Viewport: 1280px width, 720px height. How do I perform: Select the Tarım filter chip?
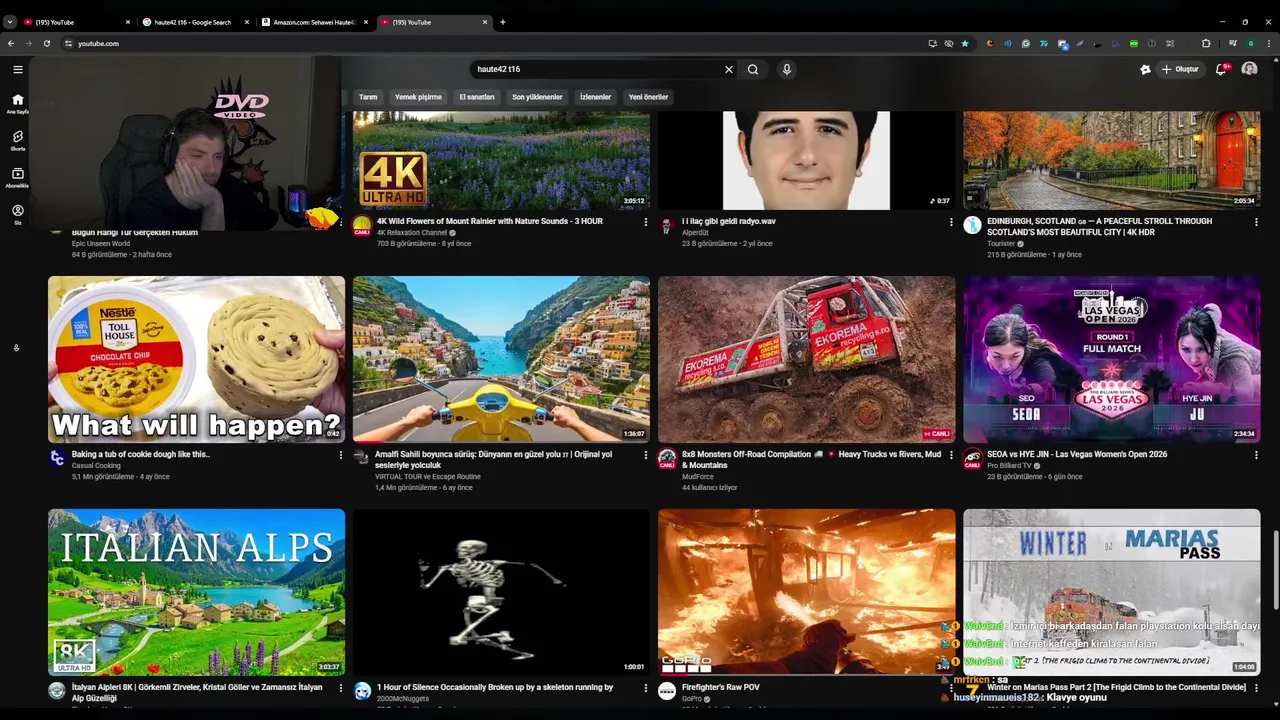(368, 97)
